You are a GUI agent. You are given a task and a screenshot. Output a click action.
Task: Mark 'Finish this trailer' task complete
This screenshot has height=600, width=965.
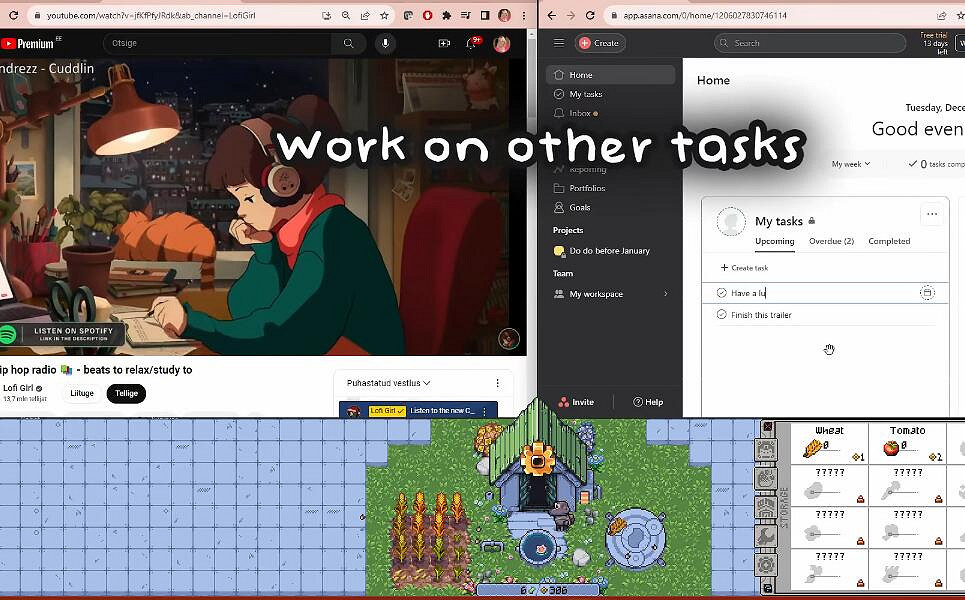[722, 315]
